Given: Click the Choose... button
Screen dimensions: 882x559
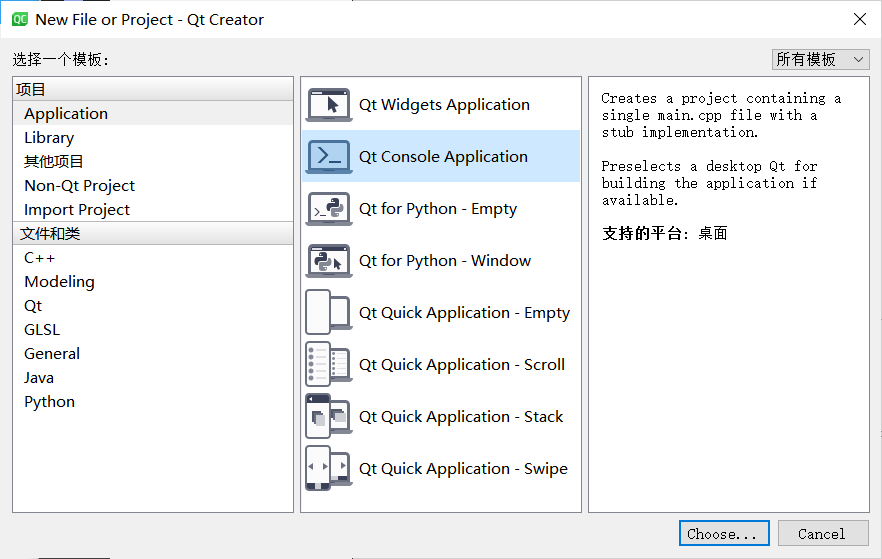Looking at the screenshot, I should point(724,533).
